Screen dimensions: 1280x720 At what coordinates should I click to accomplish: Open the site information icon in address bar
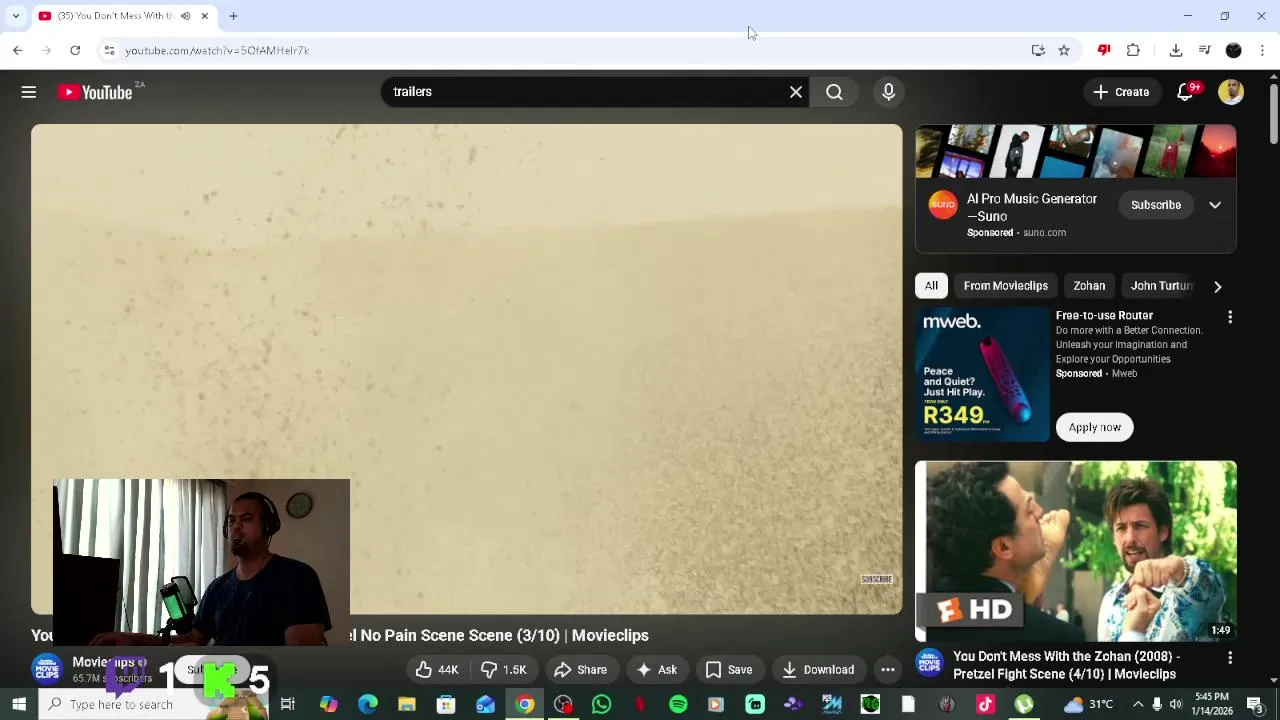(109, 50)
